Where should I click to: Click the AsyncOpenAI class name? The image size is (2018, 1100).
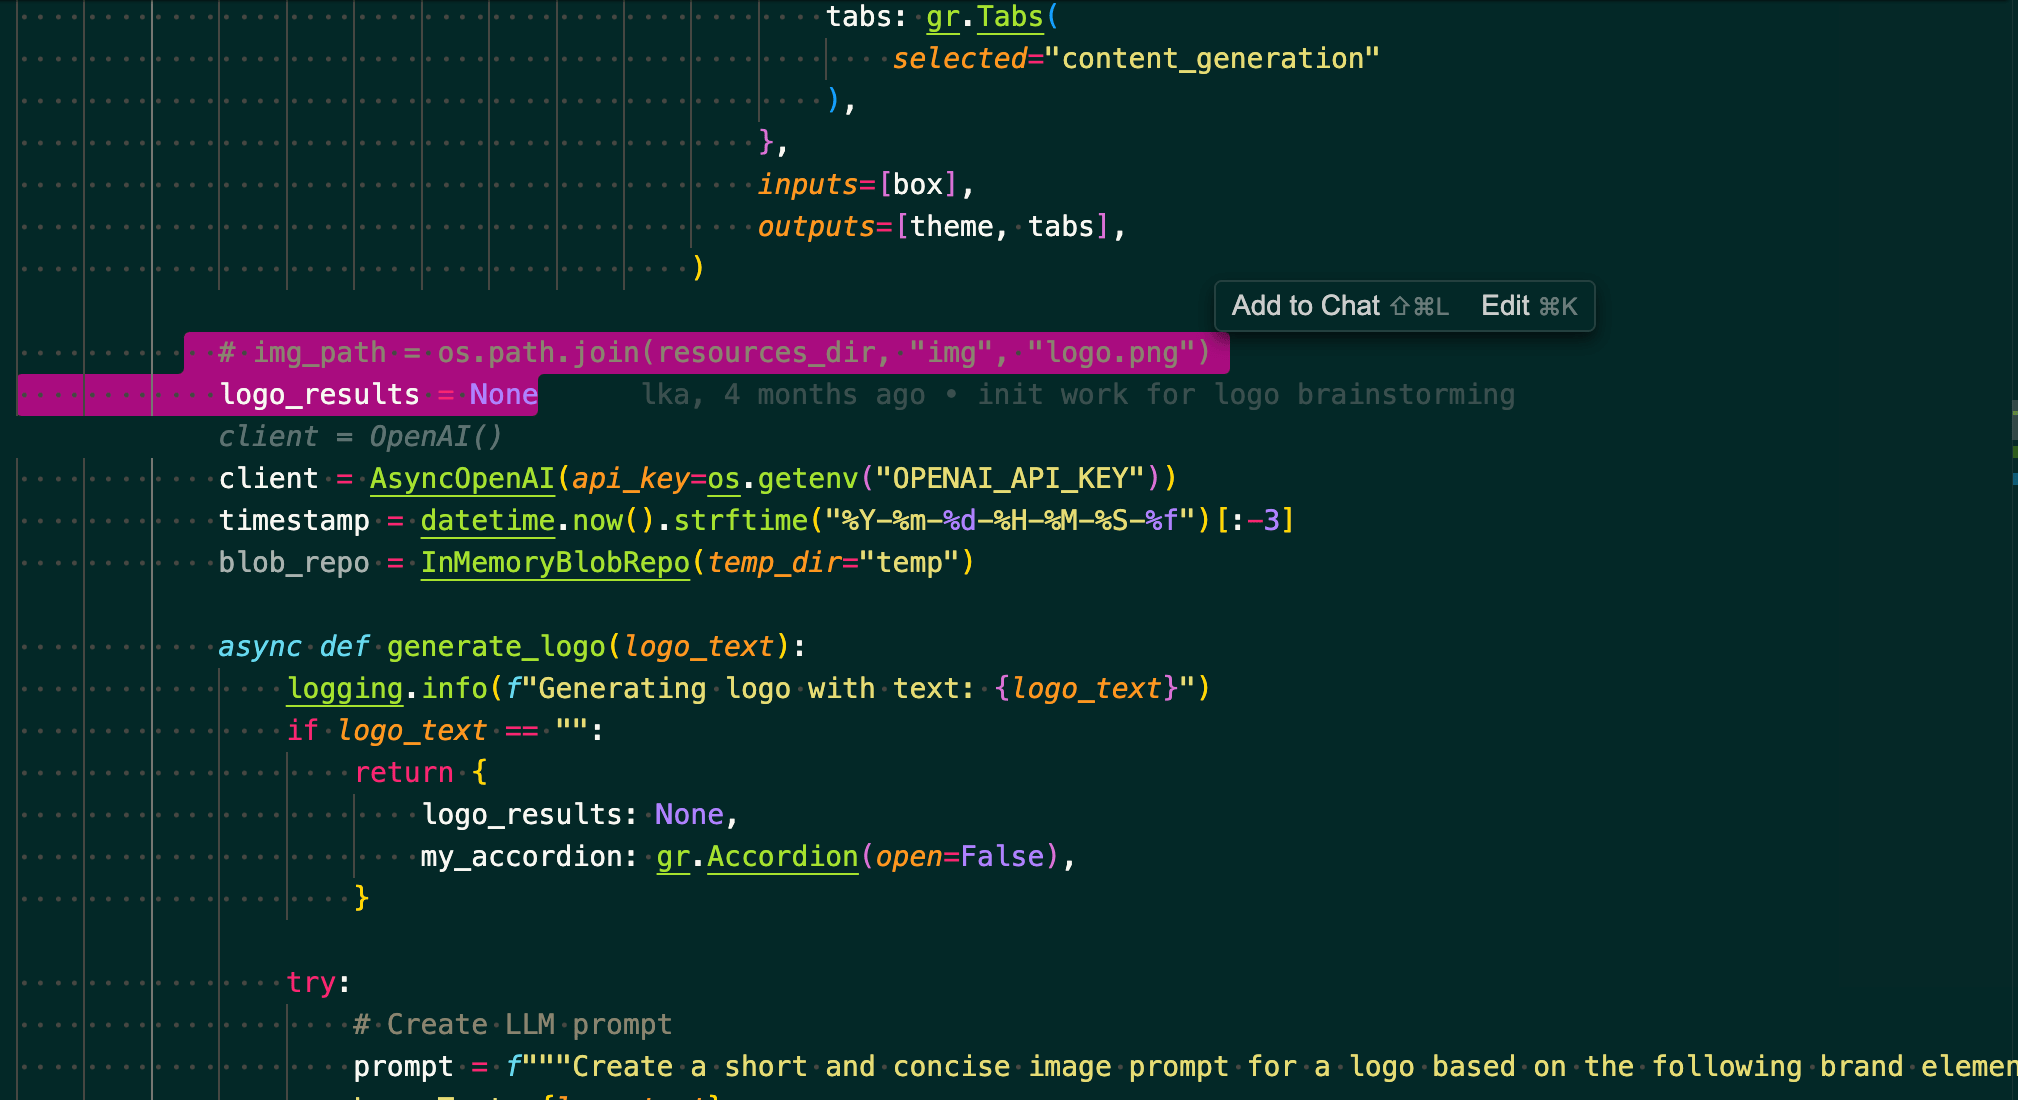pos(462,479)
